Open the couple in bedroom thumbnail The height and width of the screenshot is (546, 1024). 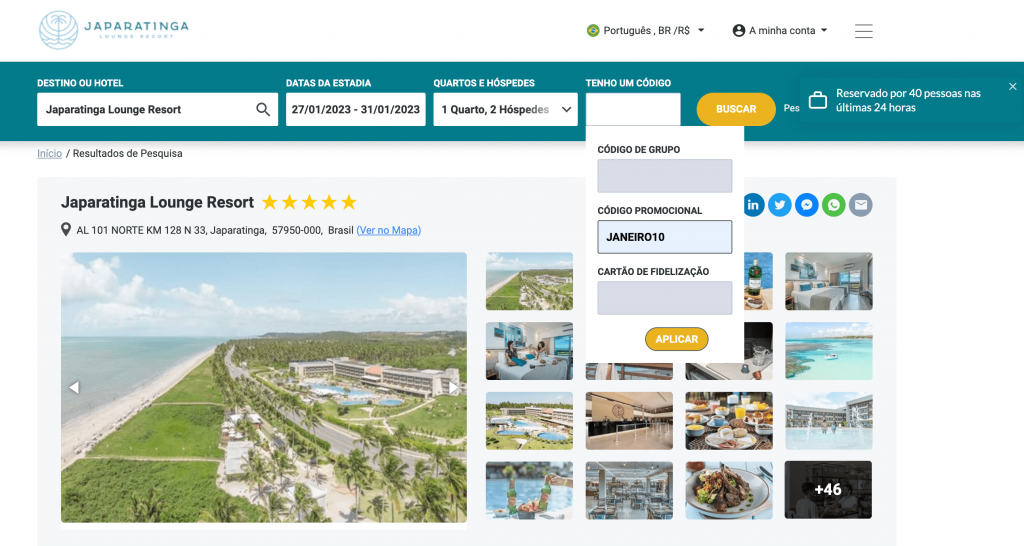(x=530, y=351)
